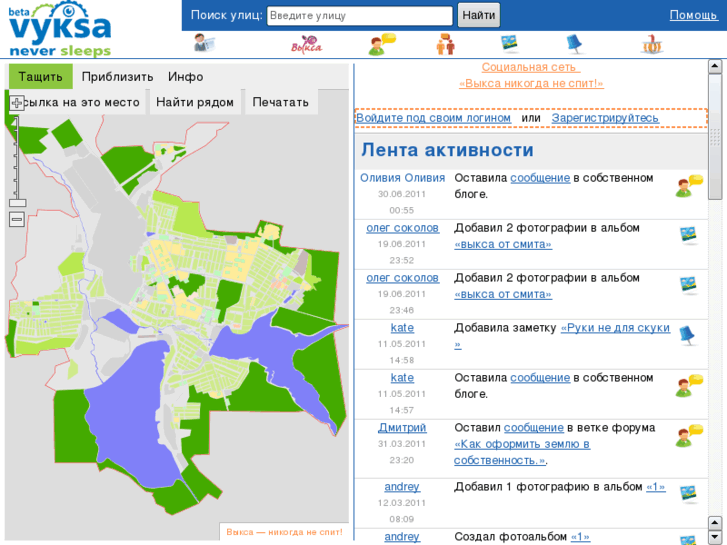Click the map zoom in plus icon
The image size is (727, 545).
[x=17, y=103]
